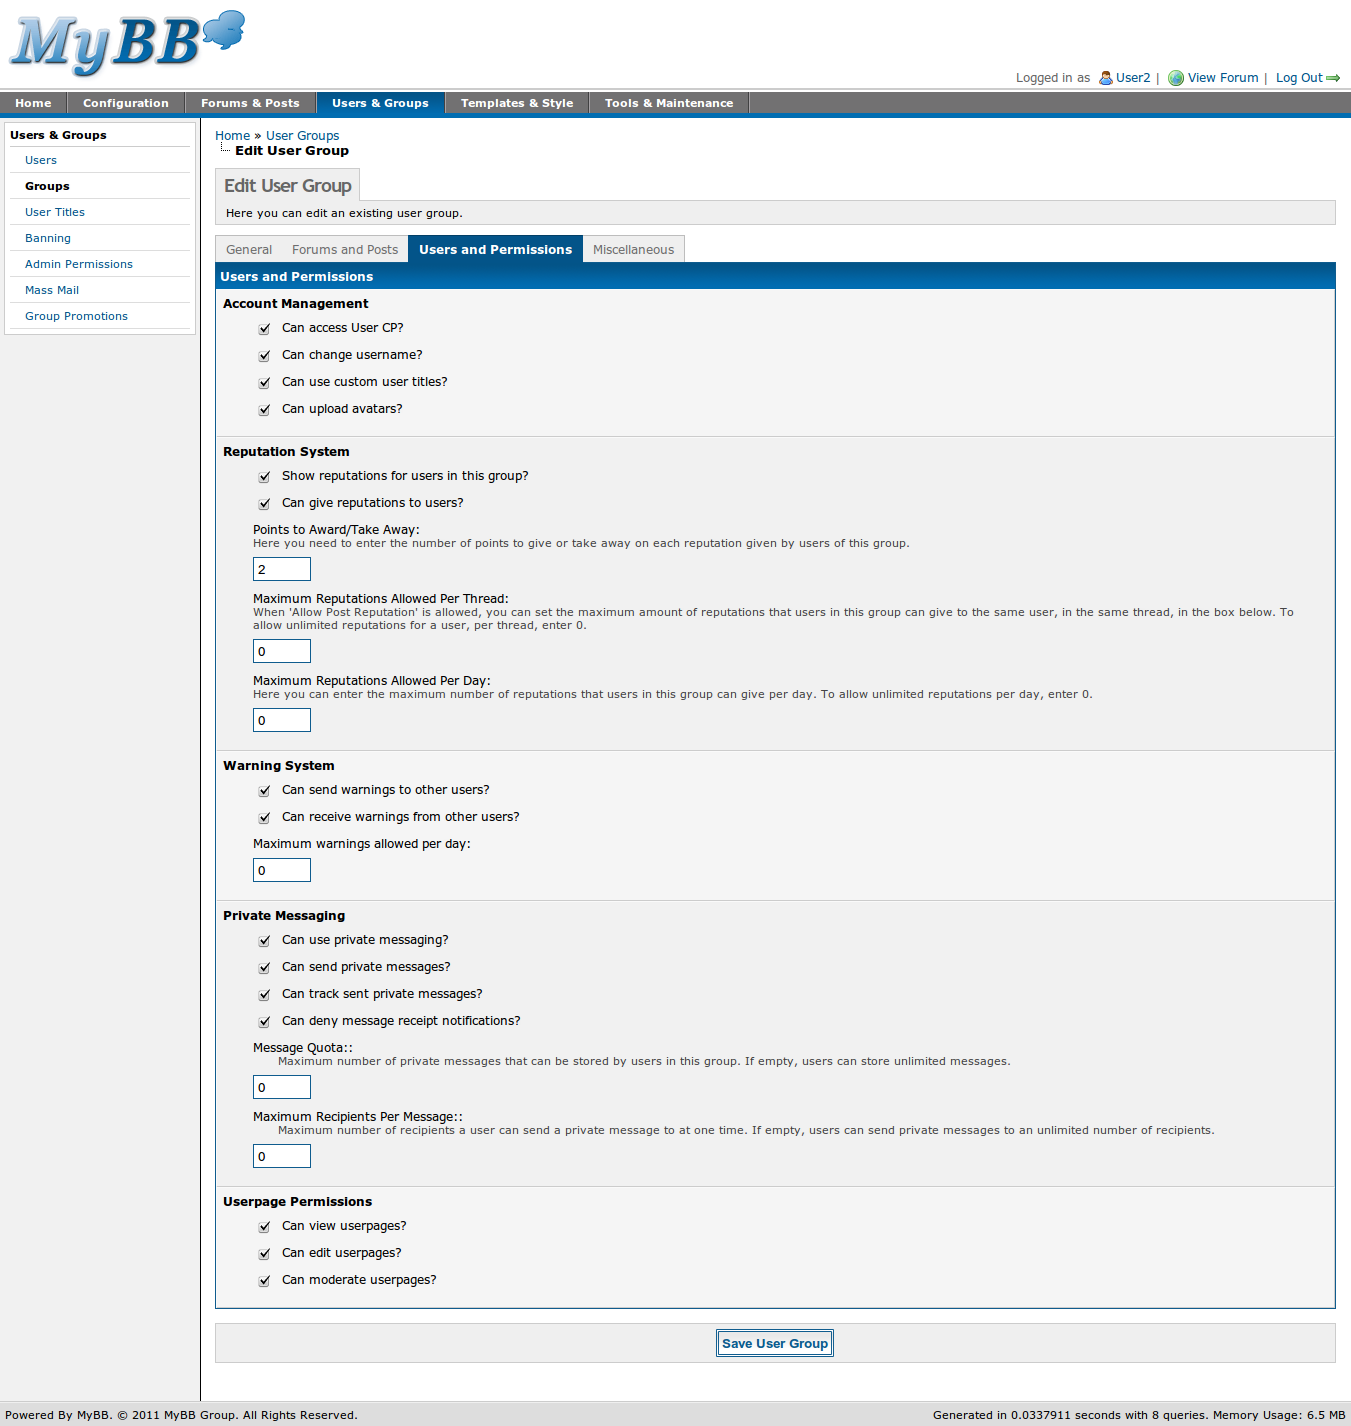Click the Home breadcrumb link
Viewport: 1351px width, 1426px height.
coord(232,136)
